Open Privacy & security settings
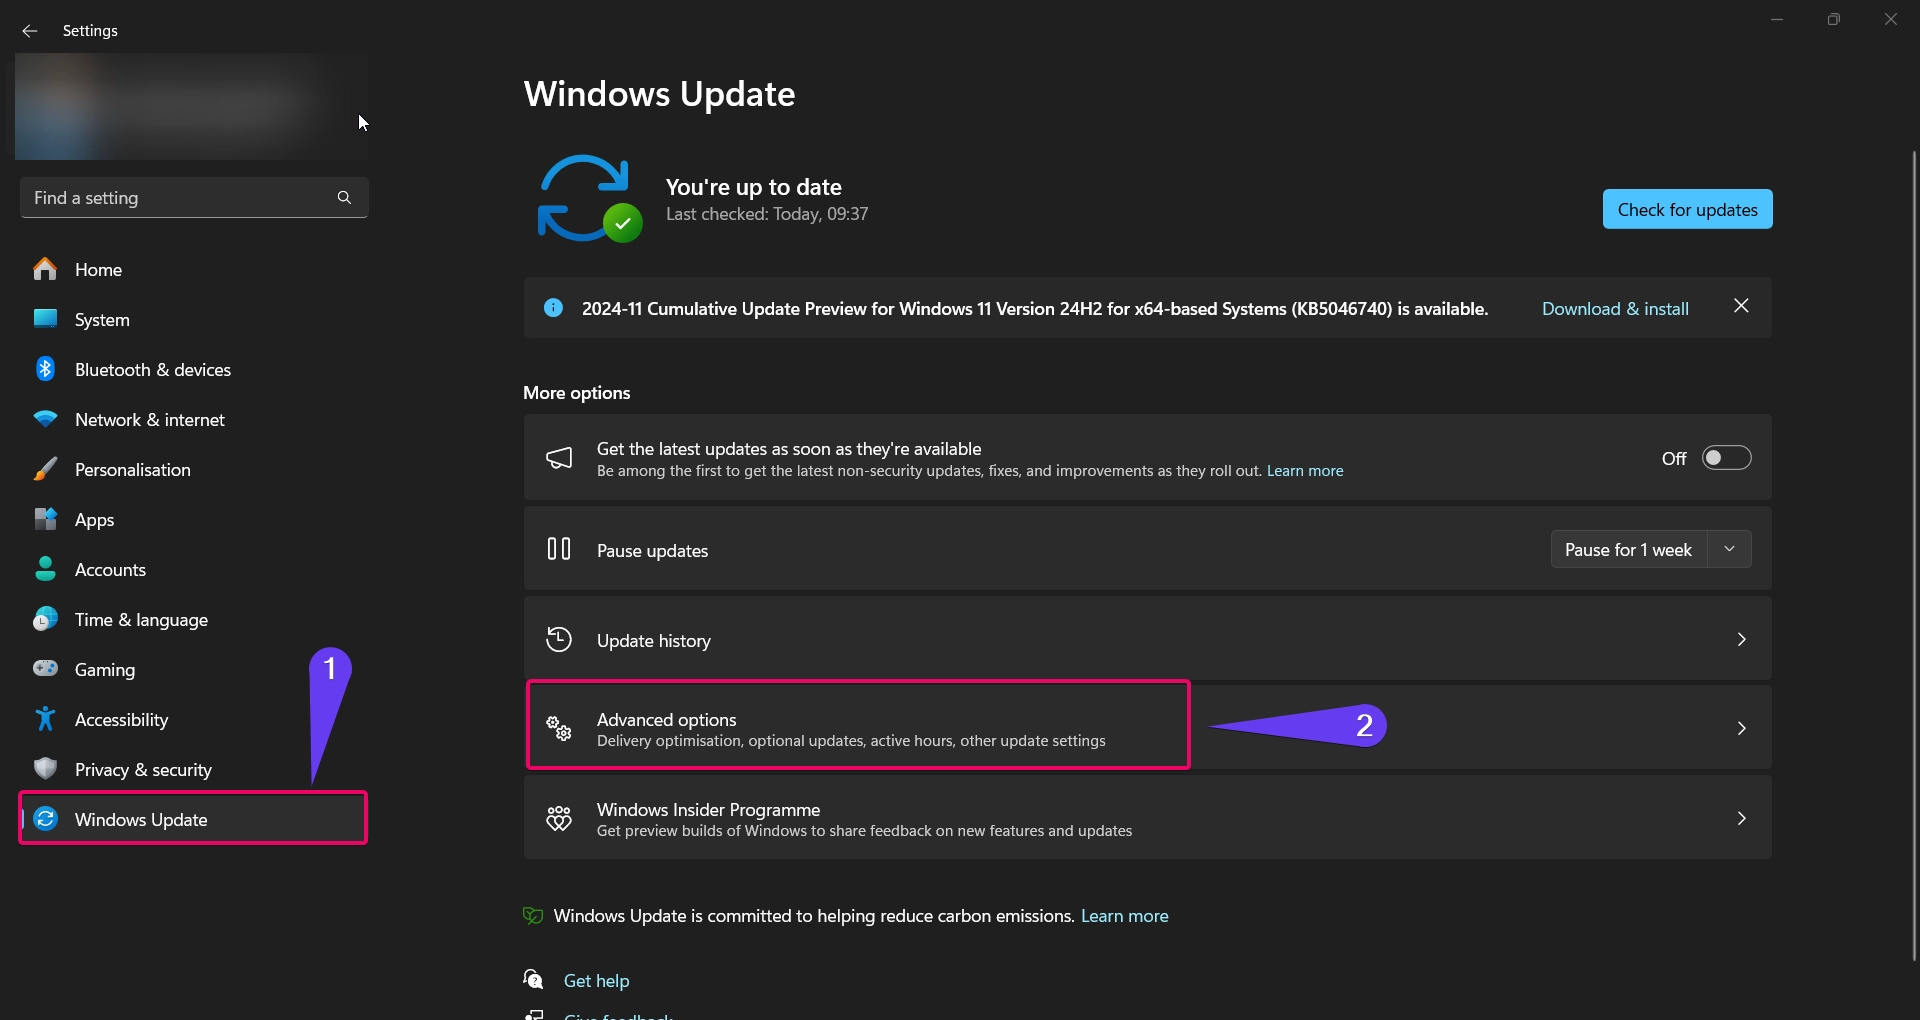 click(x=194, y=769)
